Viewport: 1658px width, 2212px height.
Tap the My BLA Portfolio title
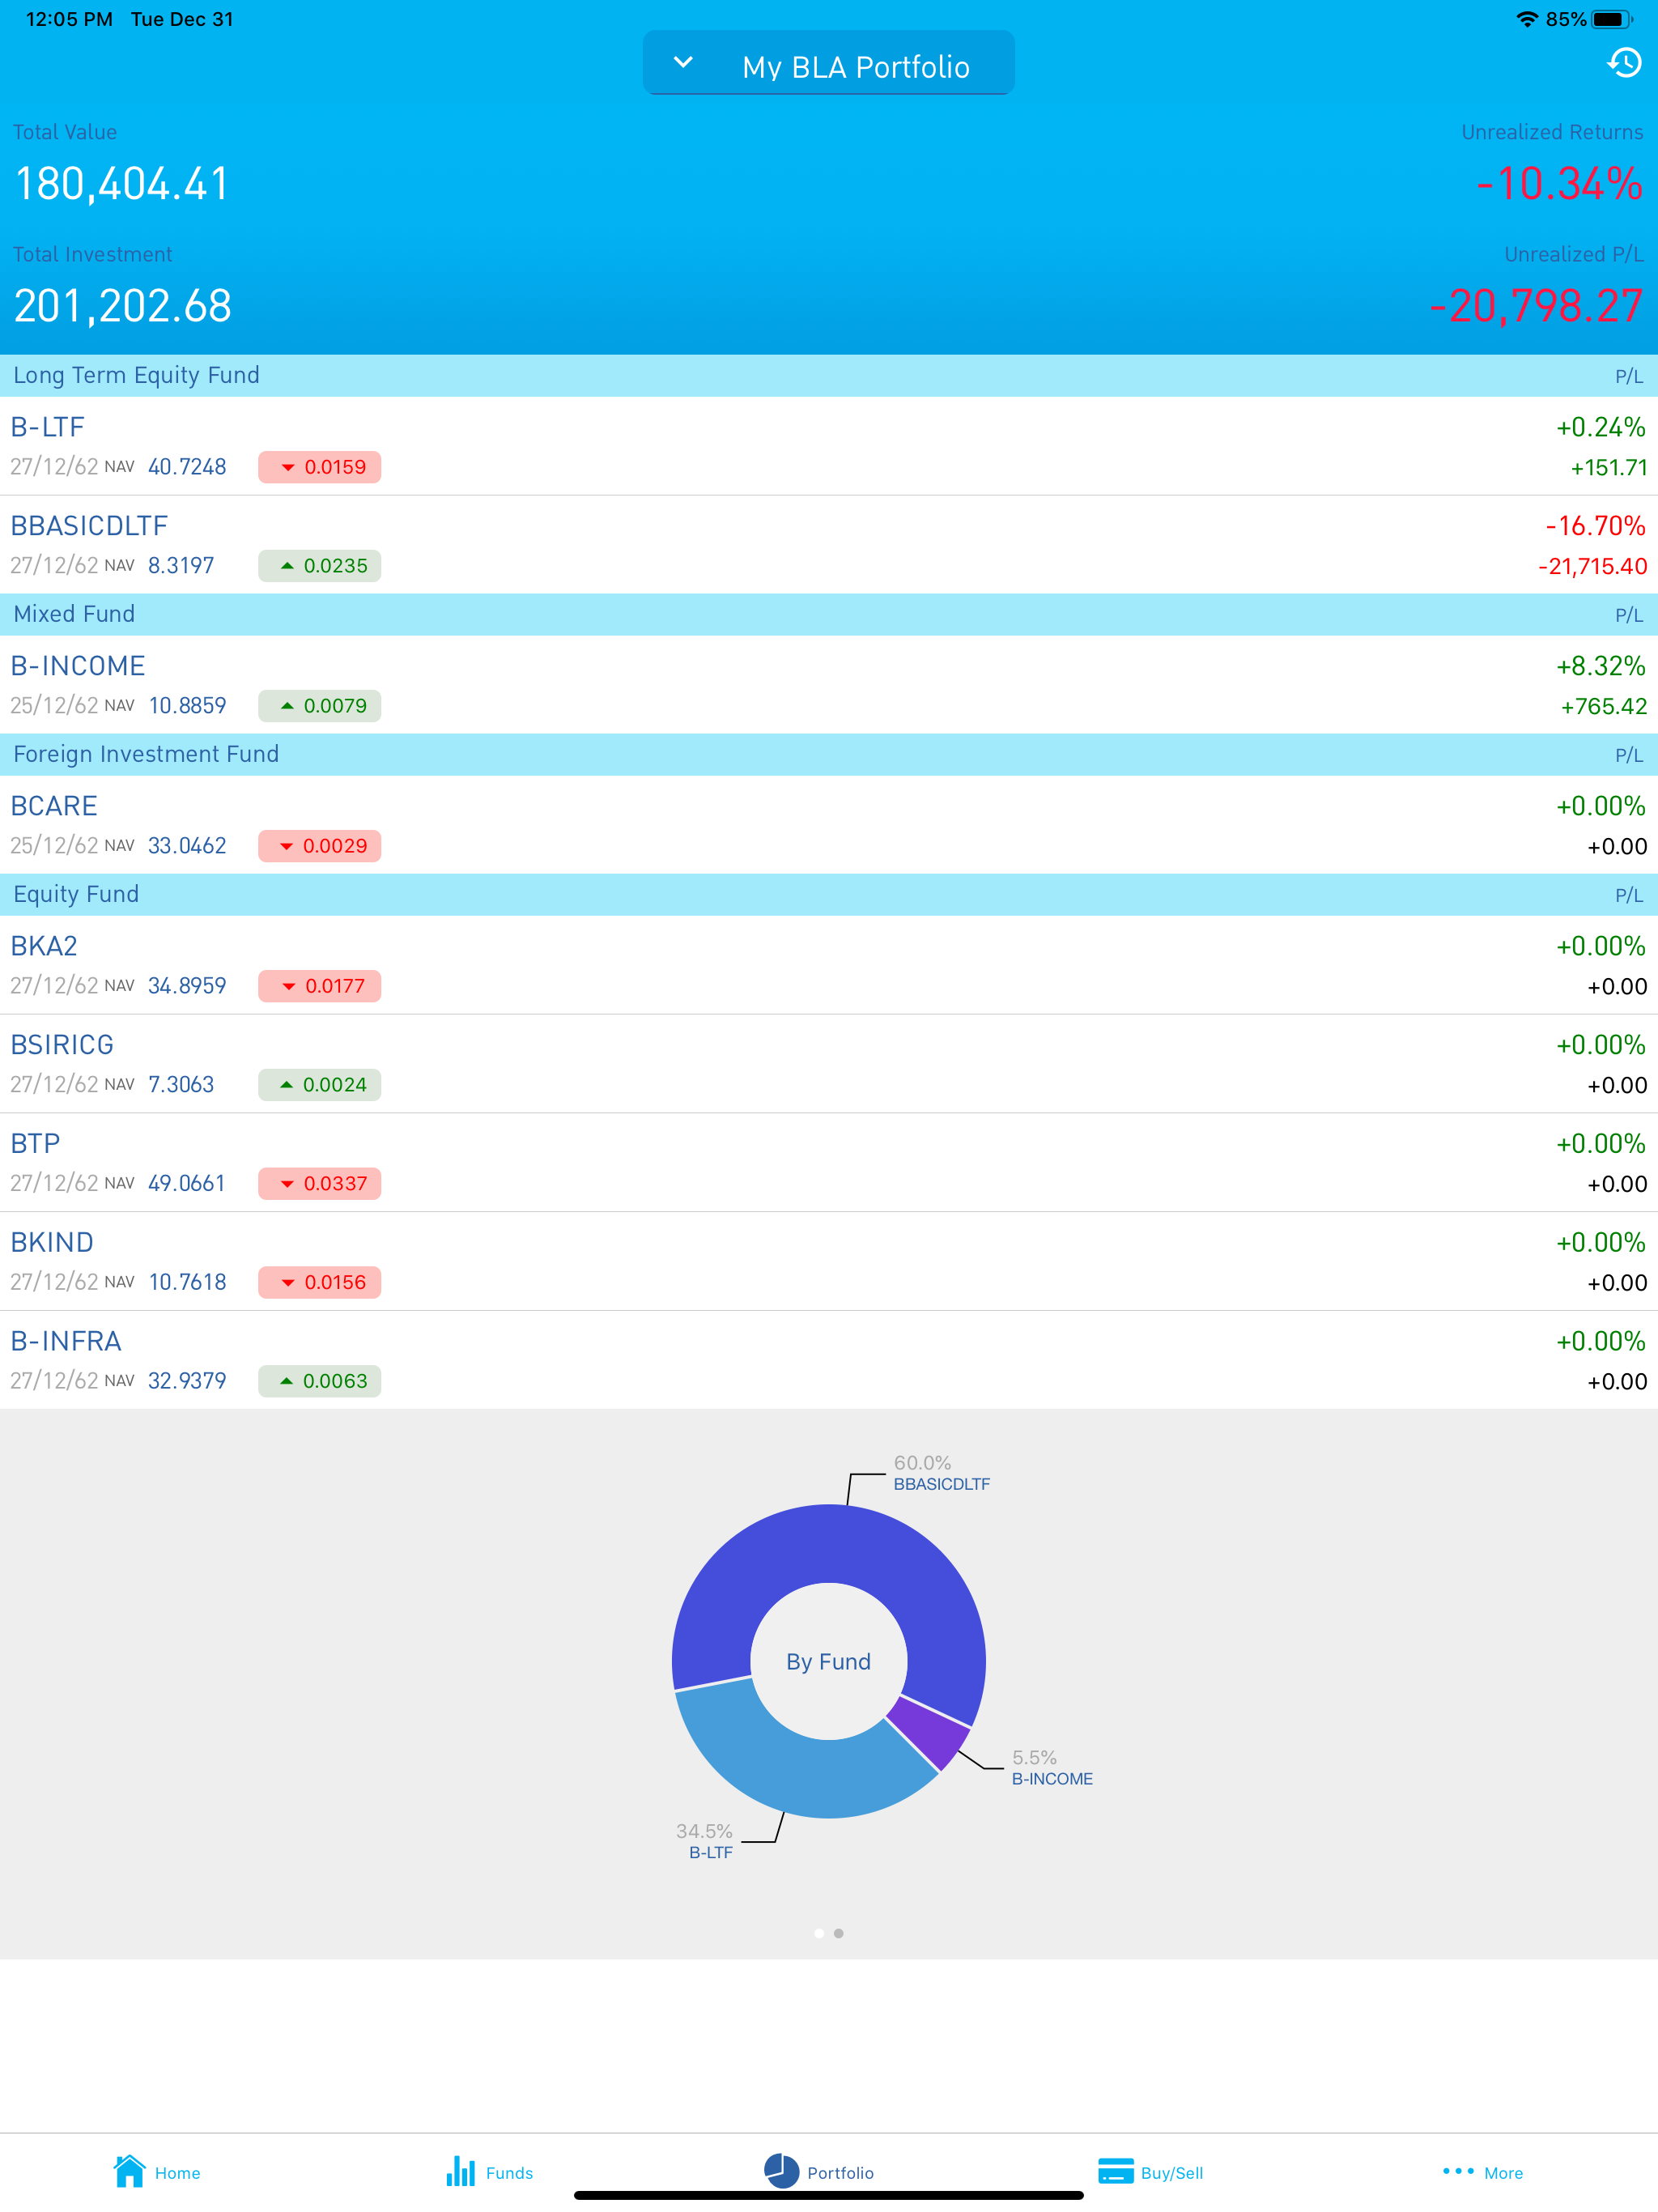pos(856,67)
